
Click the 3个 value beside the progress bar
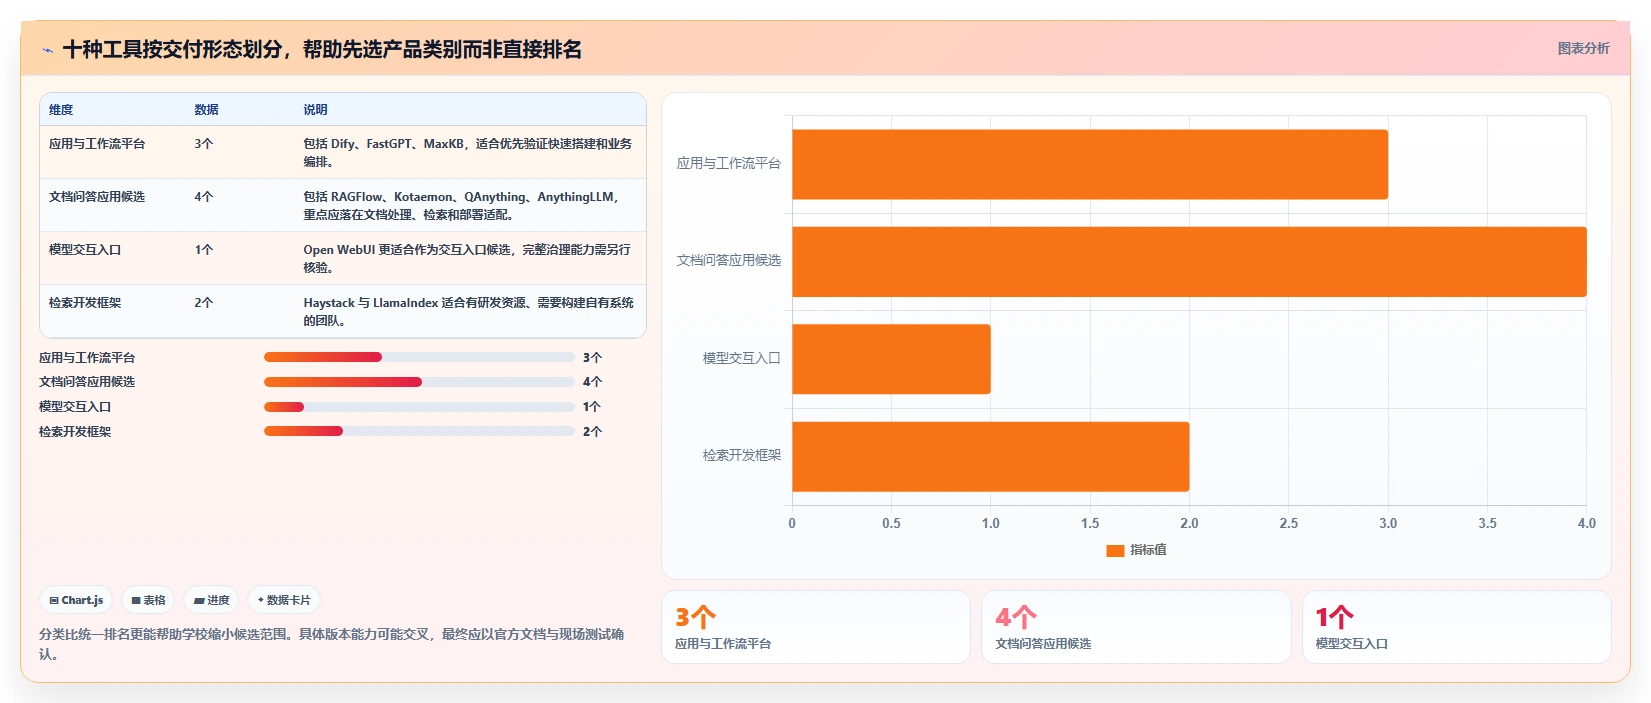point(592,358)
